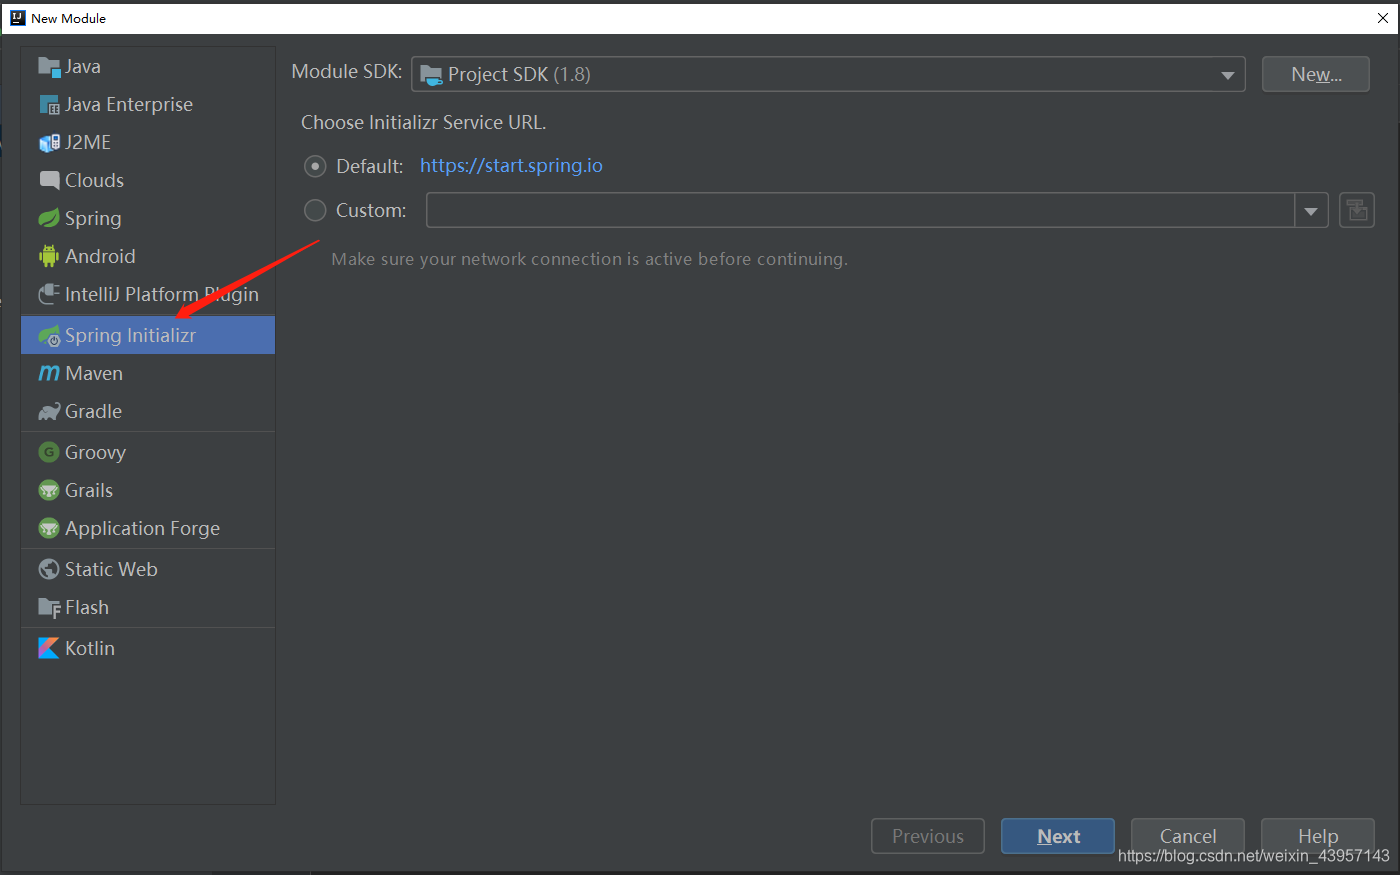Choose Gradle module type
The height and width of the screenshot is (875, 1400).
148,412
